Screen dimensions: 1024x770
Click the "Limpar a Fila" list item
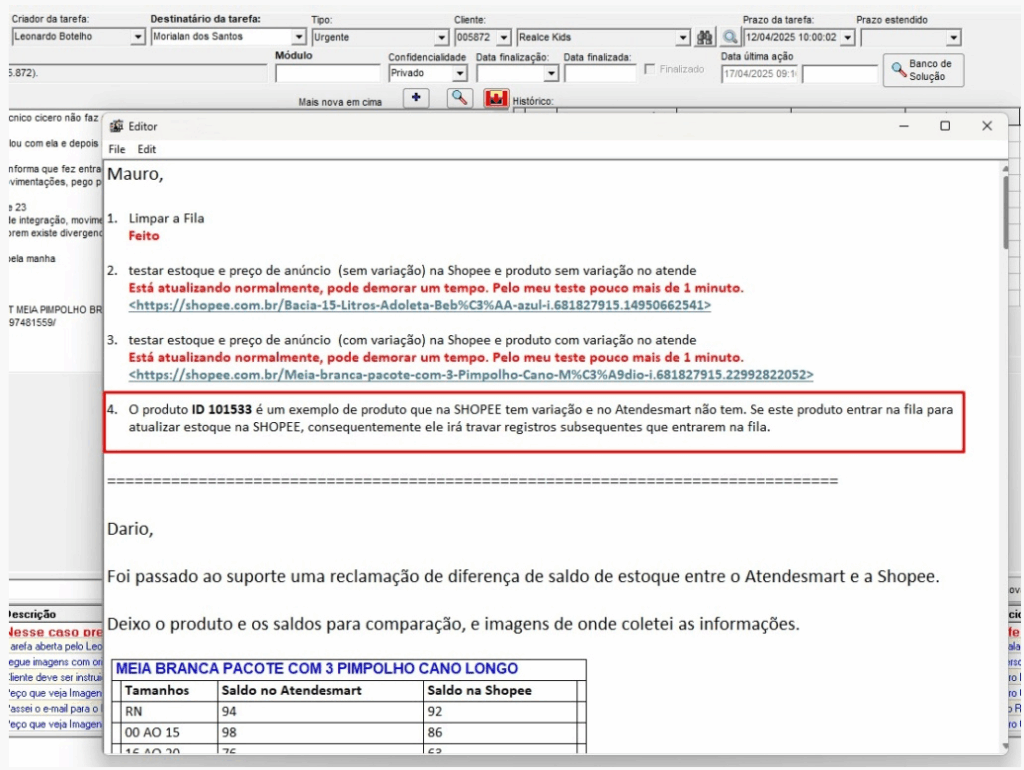coord(167,218)
